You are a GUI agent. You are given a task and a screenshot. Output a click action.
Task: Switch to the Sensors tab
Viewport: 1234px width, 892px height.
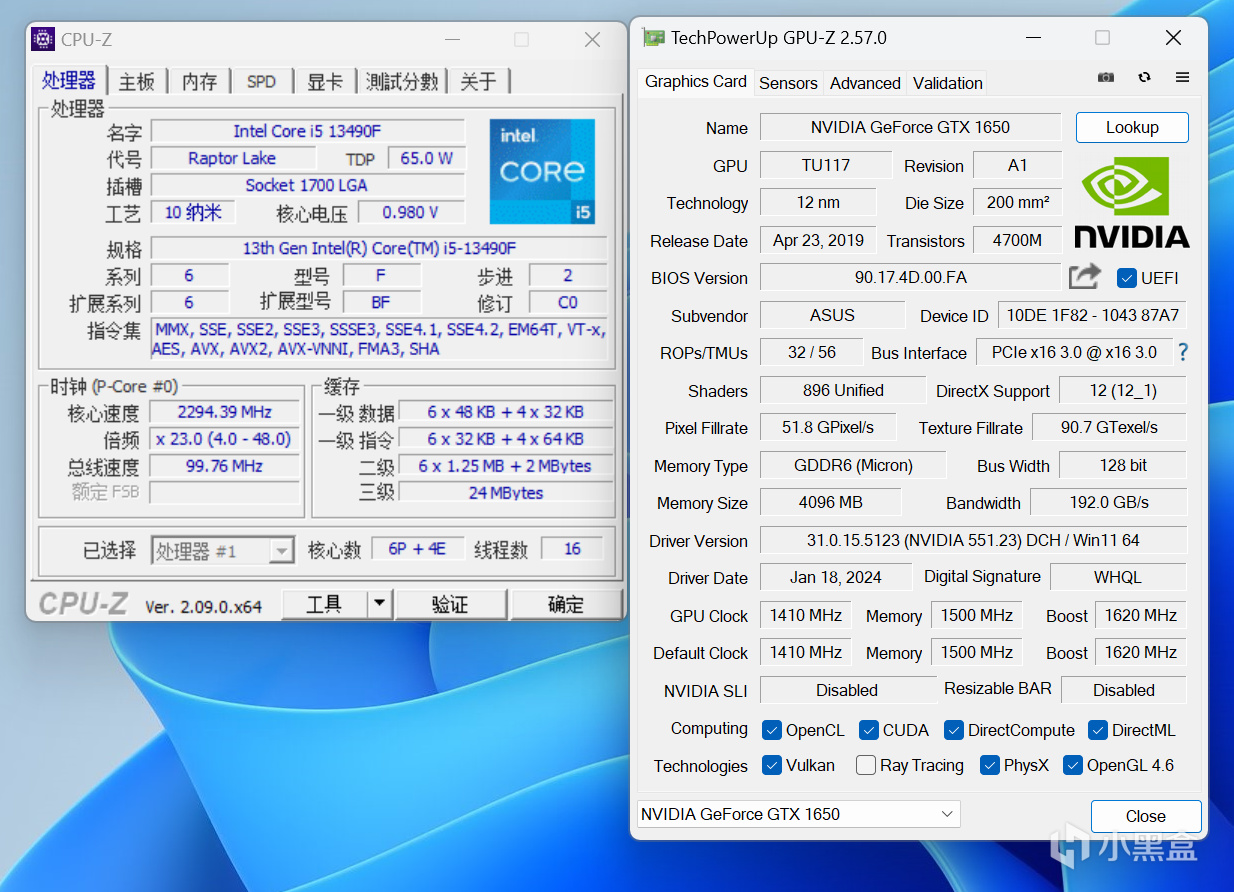[x=788, y=83]
